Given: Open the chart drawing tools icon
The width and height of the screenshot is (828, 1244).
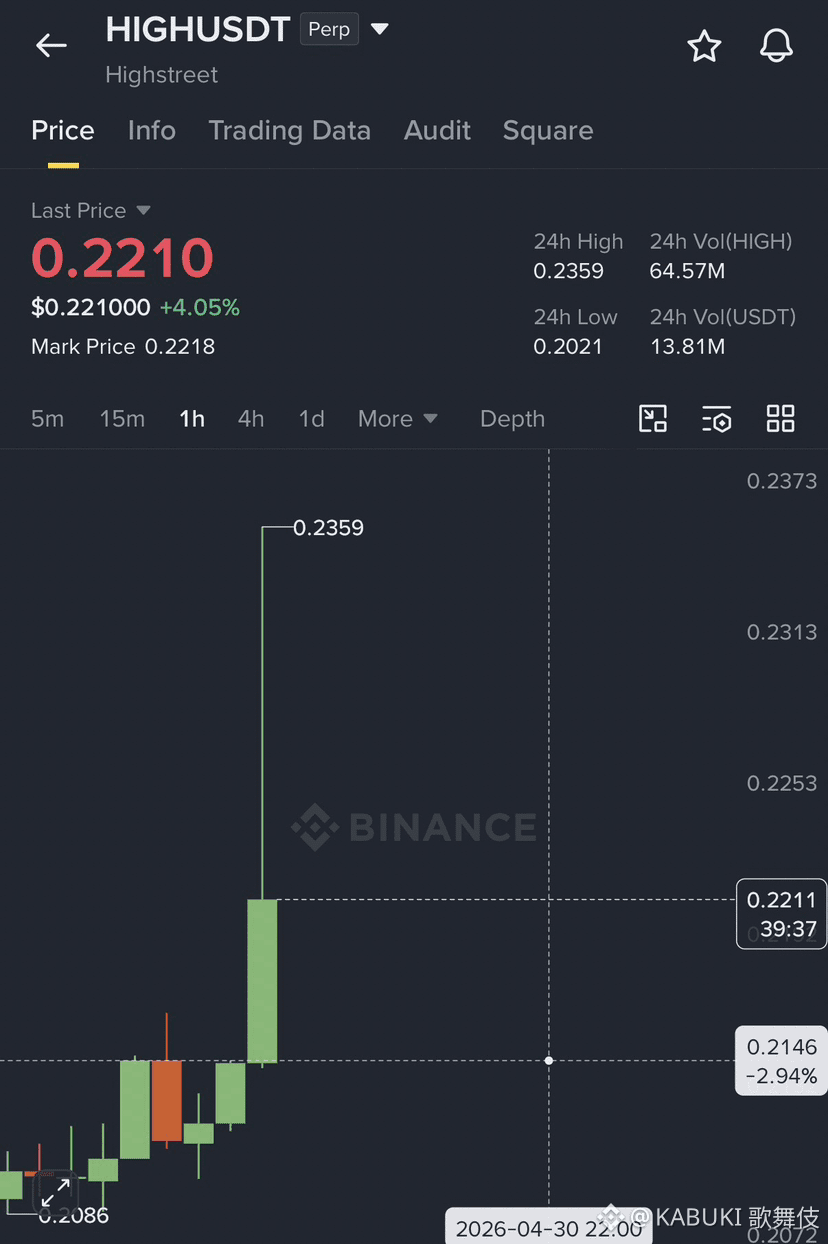Looking at the screenshot, I should [653, 419].
